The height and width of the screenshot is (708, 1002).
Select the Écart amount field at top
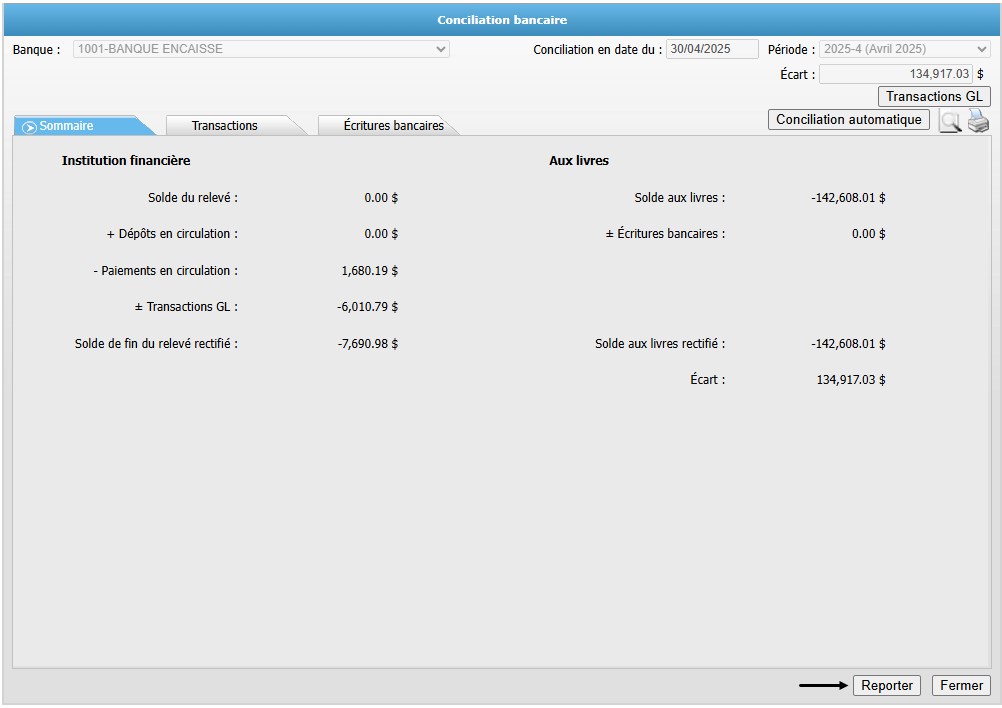[895, 74]
